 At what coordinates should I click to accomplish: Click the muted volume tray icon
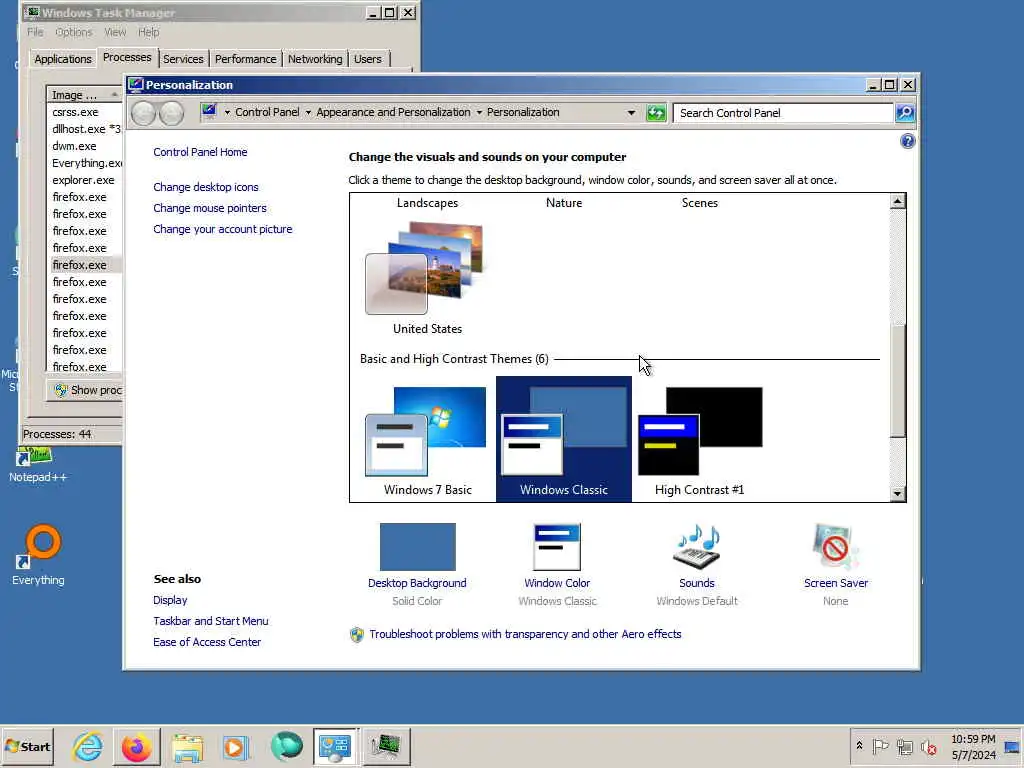pyautogui.click(x=928, y=746)
